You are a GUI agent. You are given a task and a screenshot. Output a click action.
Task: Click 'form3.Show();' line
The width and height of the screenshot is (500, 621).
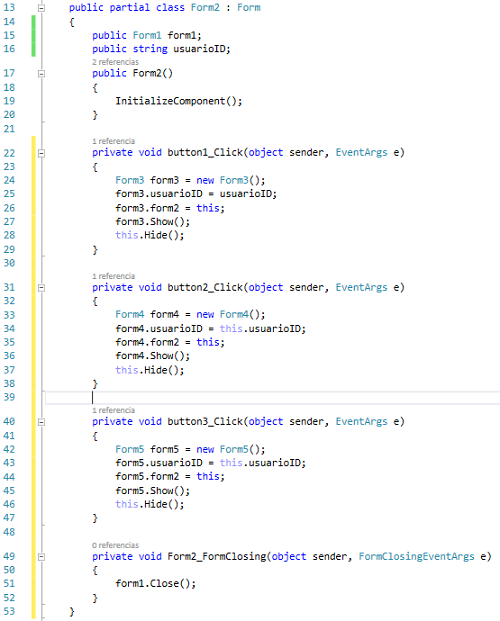(153, 221)
